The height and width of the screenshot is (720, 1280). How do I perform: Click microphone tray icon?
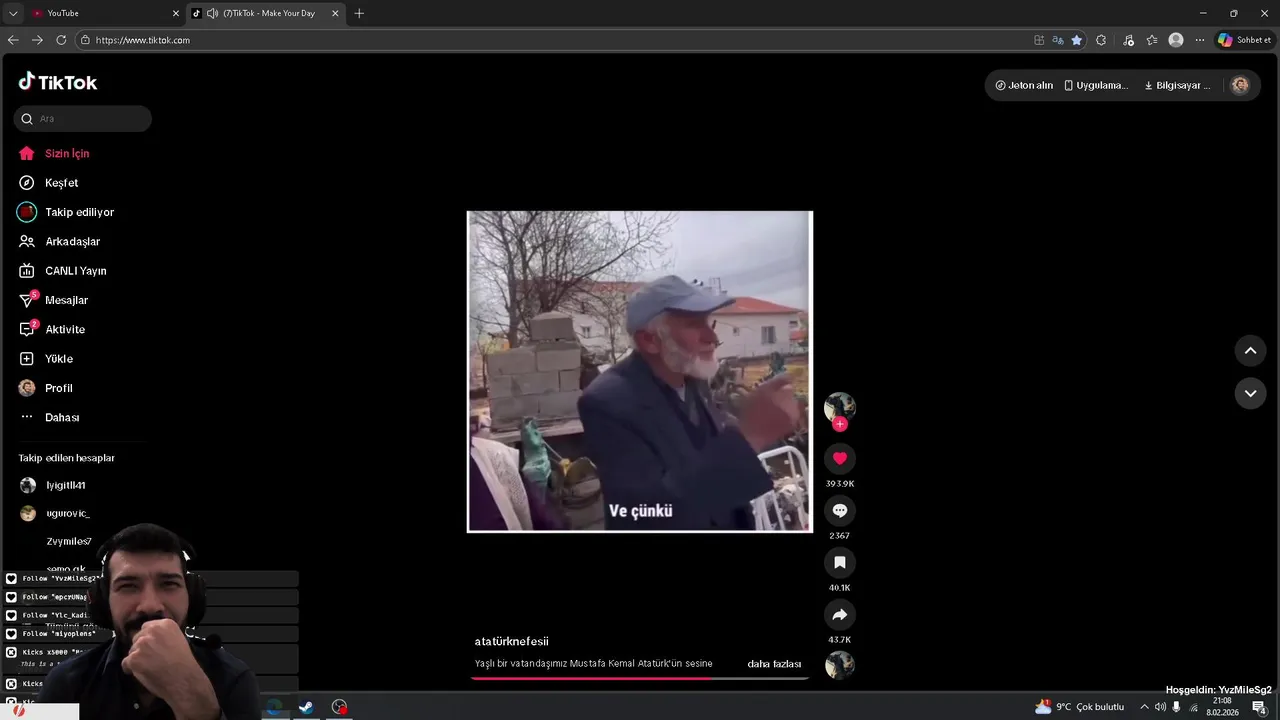(x=1177, y=707)
